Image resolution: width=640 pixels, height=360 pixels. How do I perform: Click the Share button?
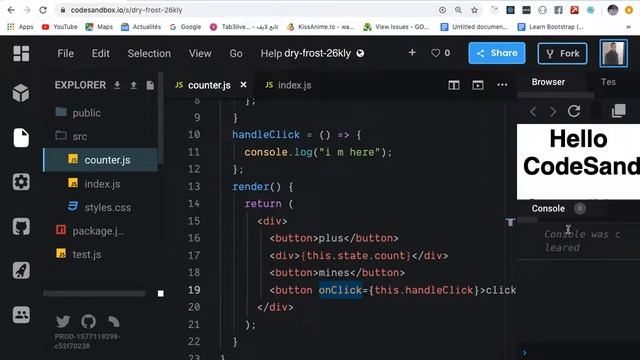(497, 53)
